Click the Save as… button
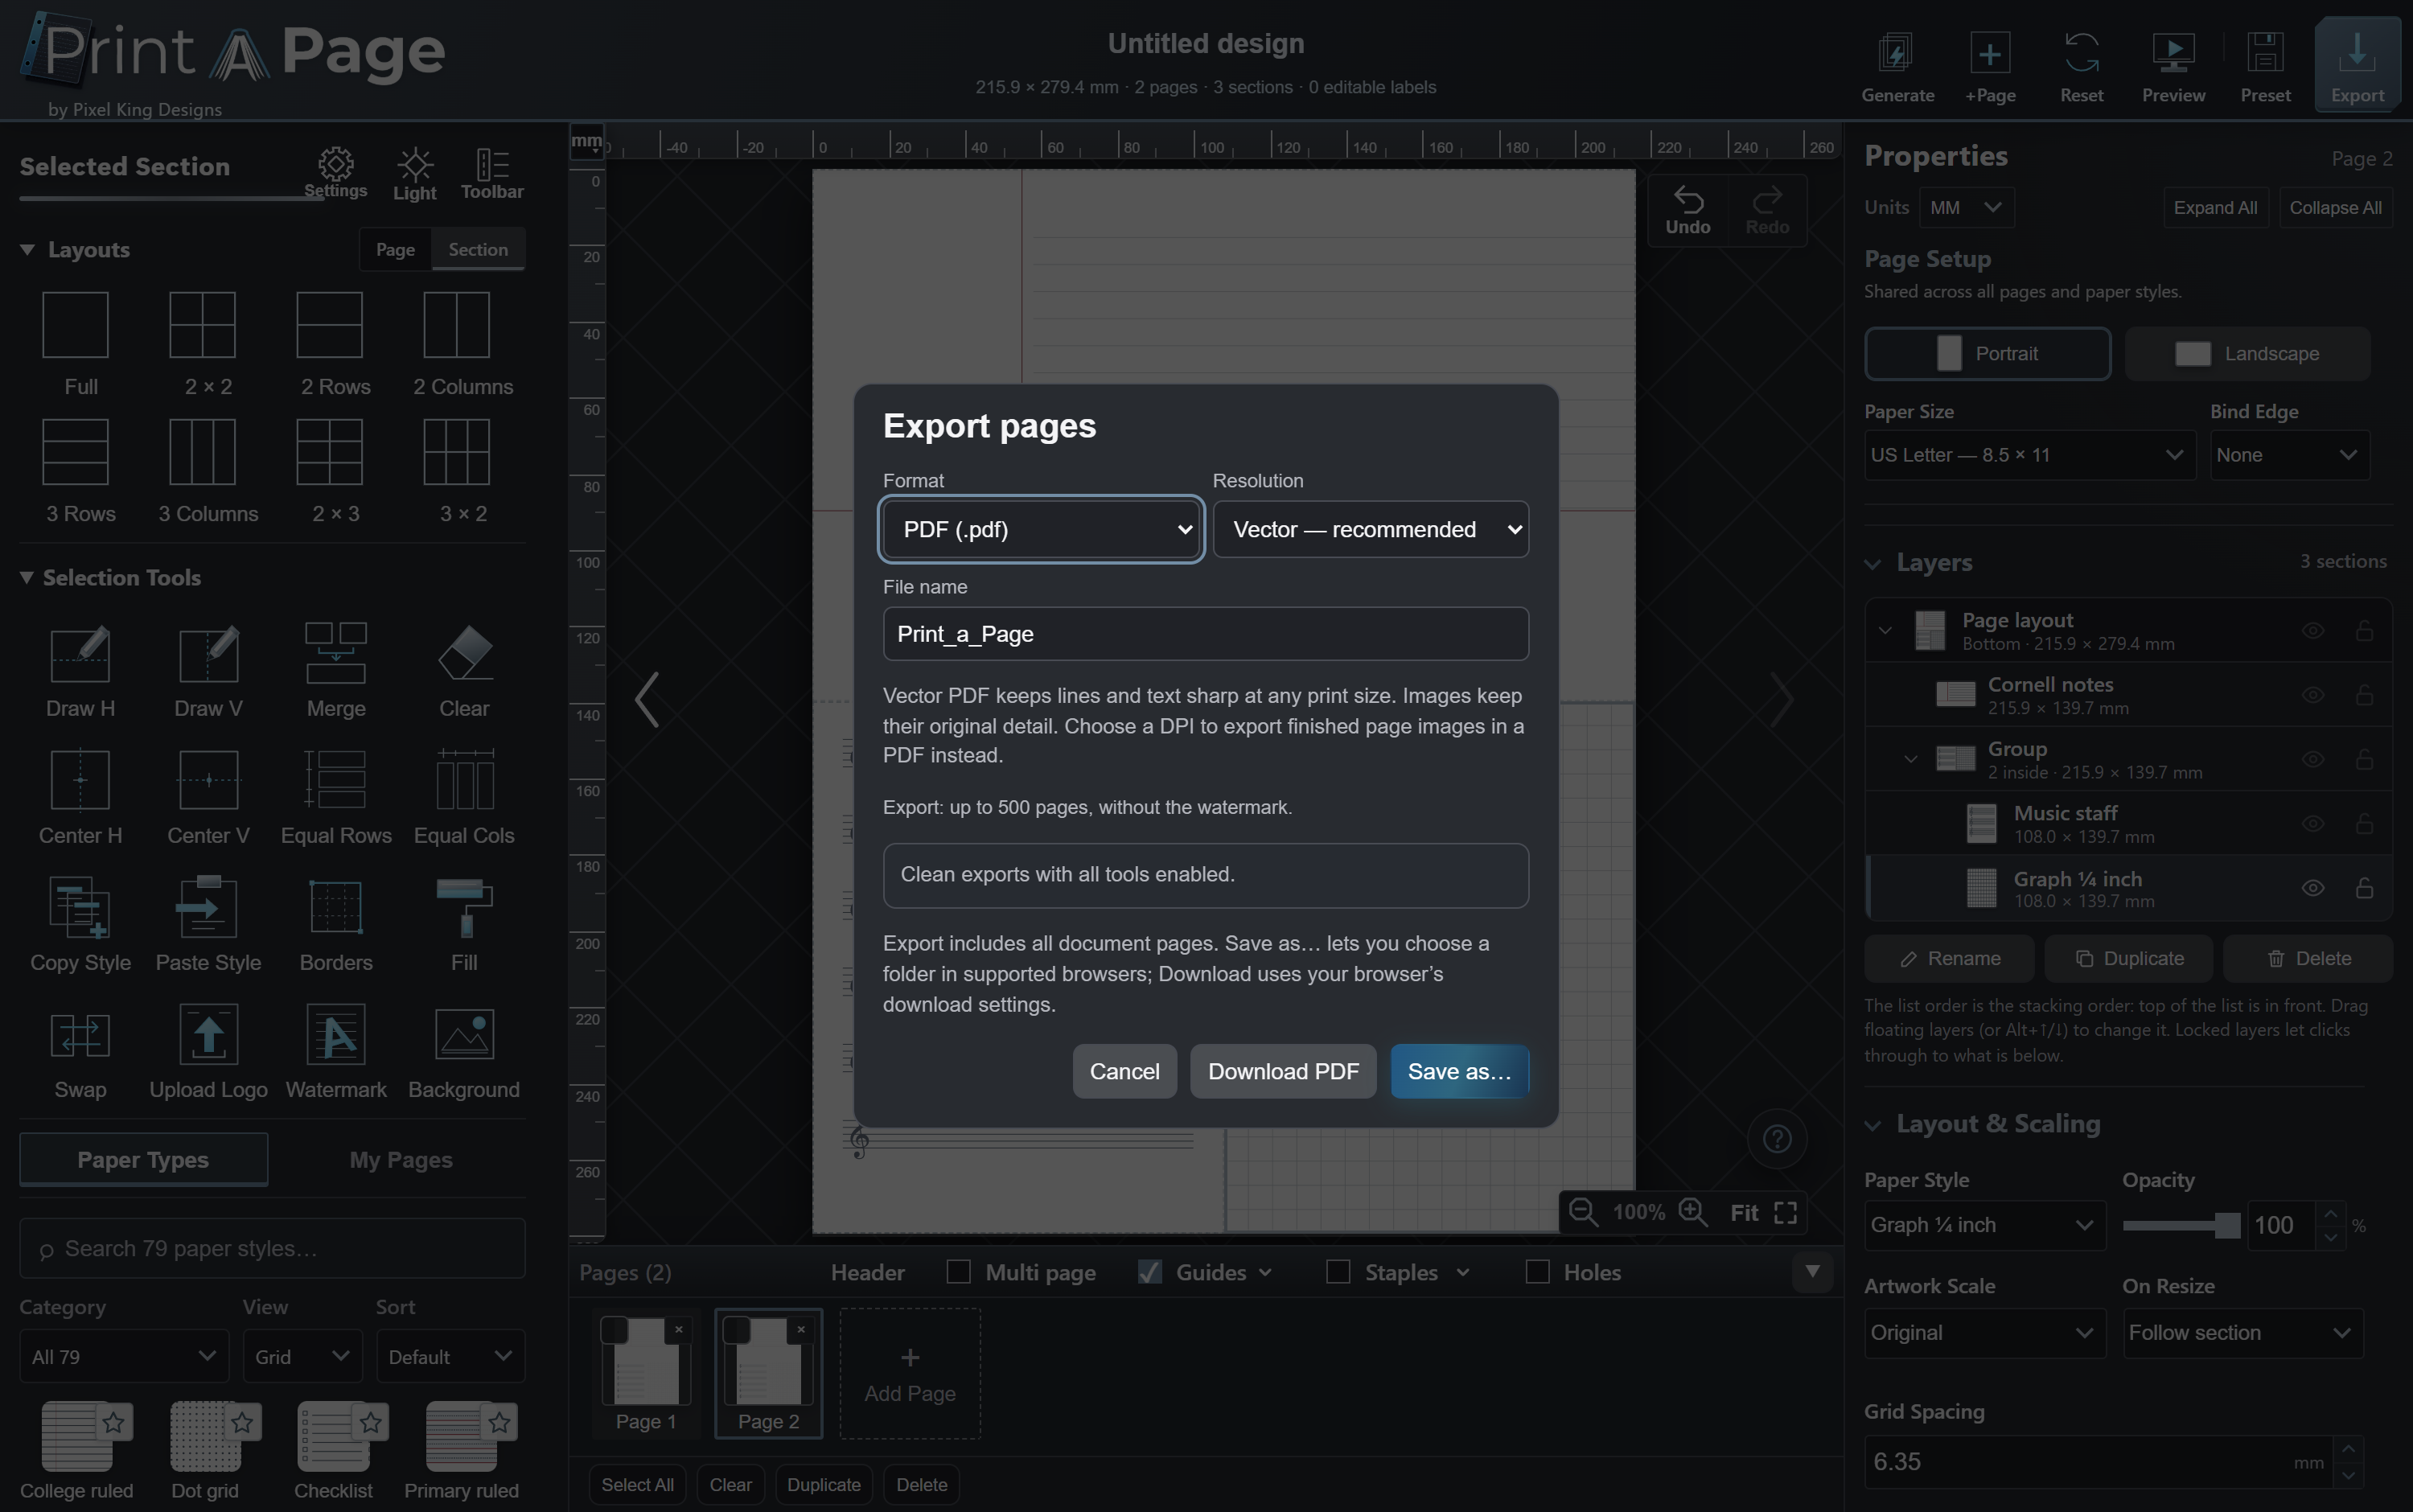The height and width of the screenshot is (1512, 2413). (1459, 1071)
